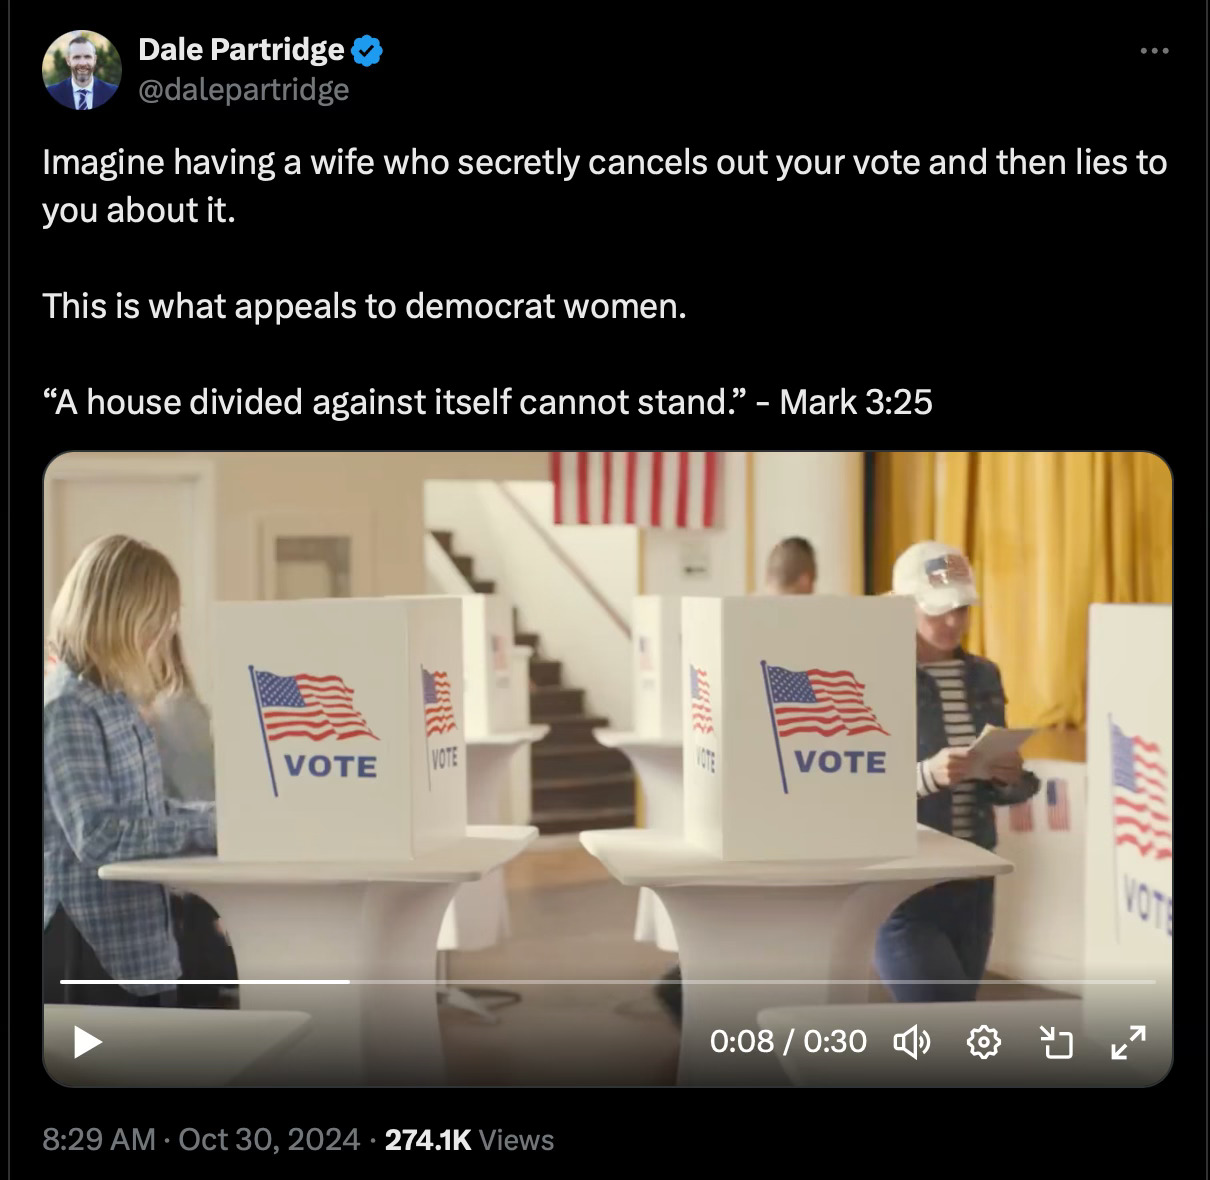The width and height of the screenshot is (1210, 1180).
Task: Open the video in picture-in-picture mode
Action: pos(1056,1042)
